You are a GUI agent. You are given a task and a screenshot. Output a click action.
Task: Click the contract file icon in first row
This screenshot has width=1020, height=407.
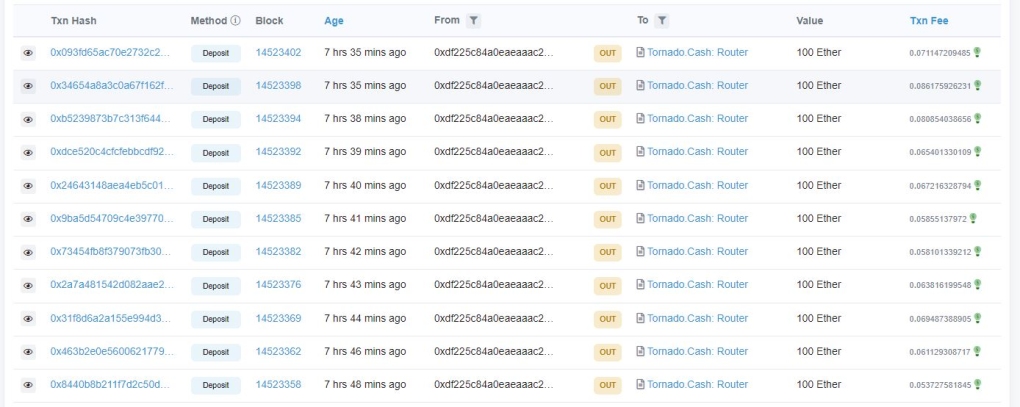(641, 52)
